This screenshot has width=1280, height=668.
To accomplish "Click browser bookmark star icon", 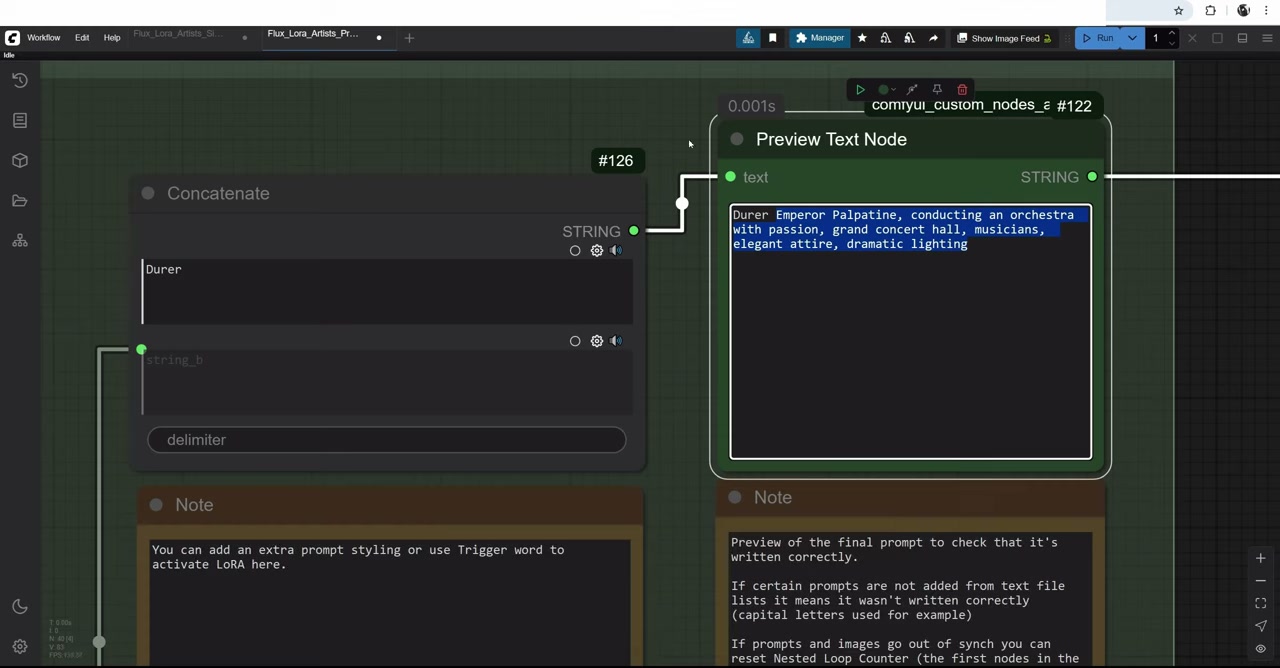I will pyautogui.click(x=1179, y=10).
